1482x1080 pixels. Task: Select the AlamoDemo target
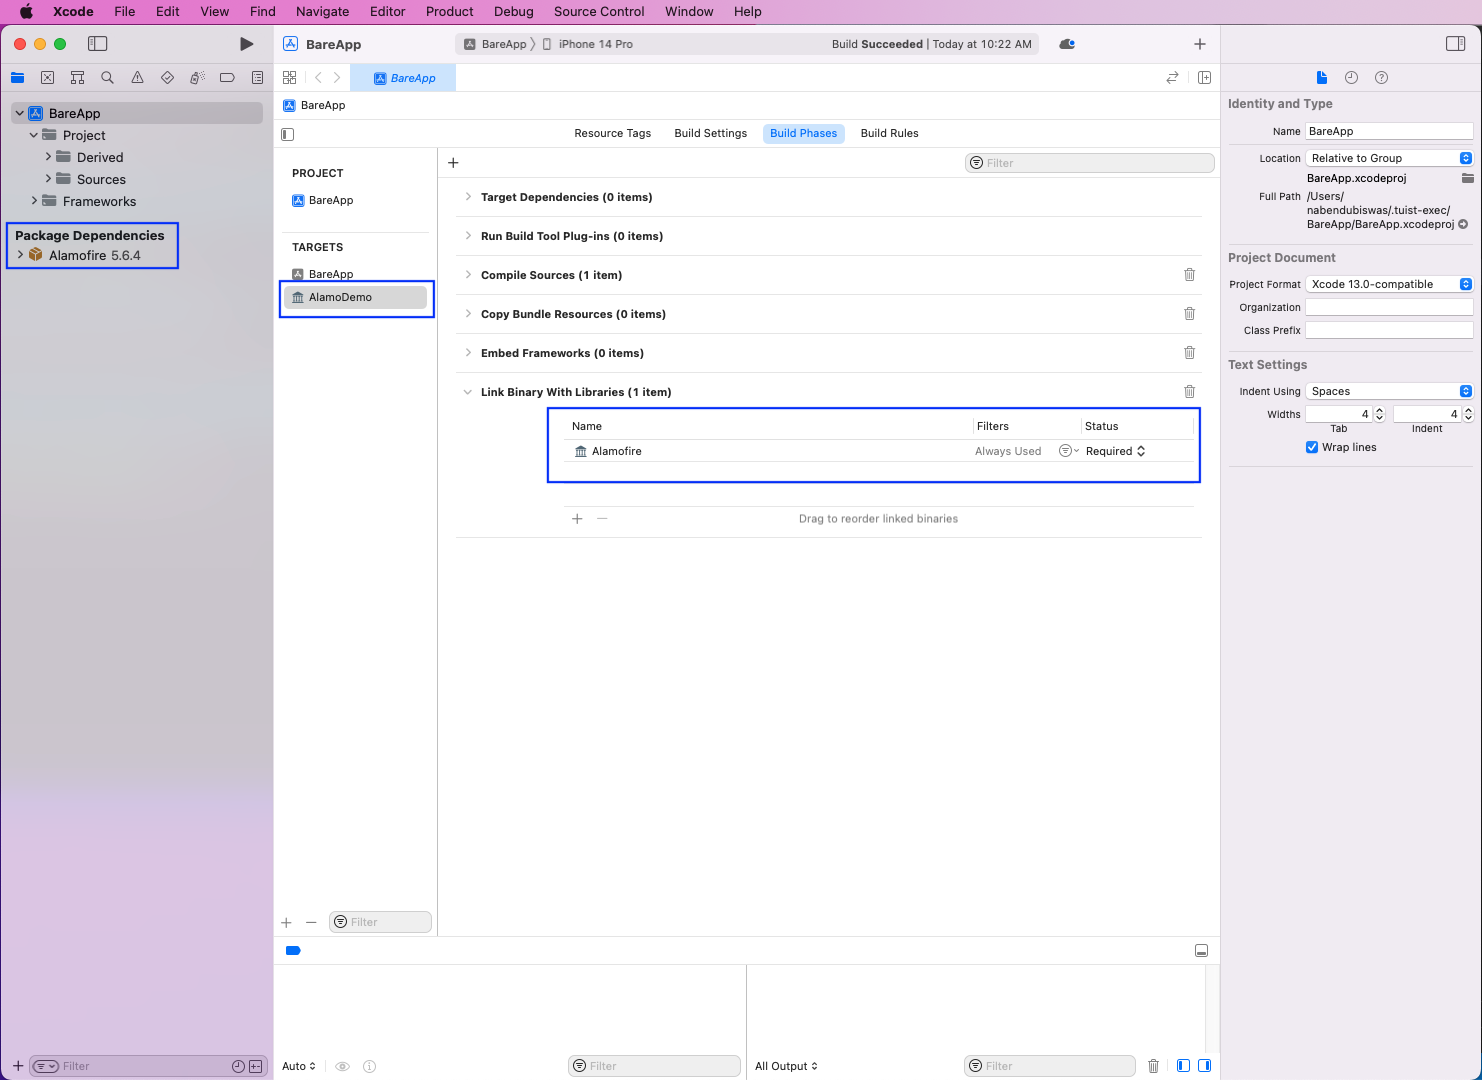(x=355, y=297)
